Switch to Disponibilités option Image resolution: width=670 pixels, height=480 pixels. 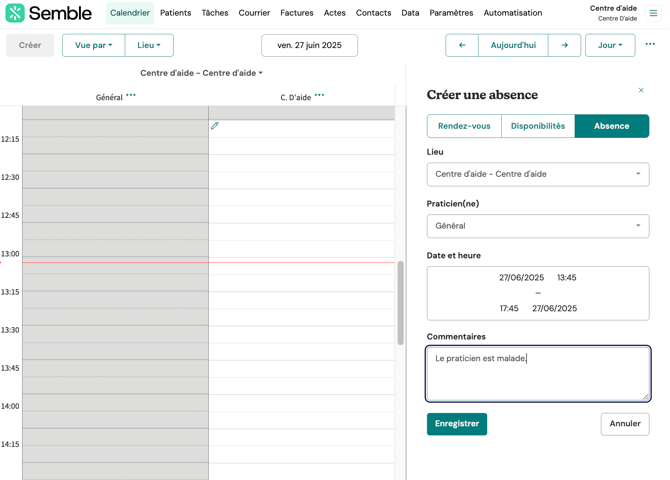[538, 126]
